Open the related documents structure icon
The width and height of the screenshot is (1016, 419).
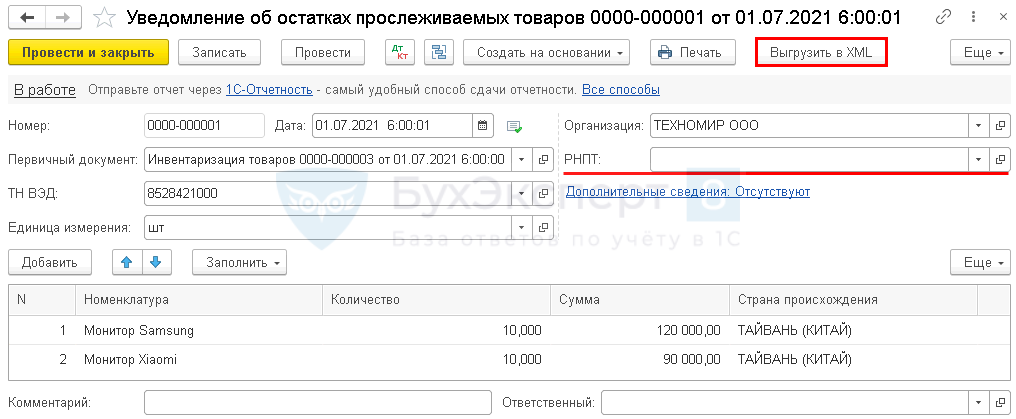pos(439,52)
